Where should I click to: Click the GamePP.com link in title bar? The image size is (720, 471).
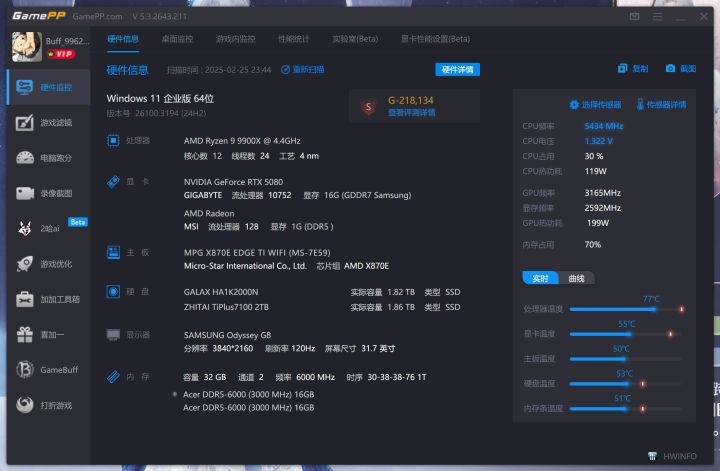click(x=97, y=17)
